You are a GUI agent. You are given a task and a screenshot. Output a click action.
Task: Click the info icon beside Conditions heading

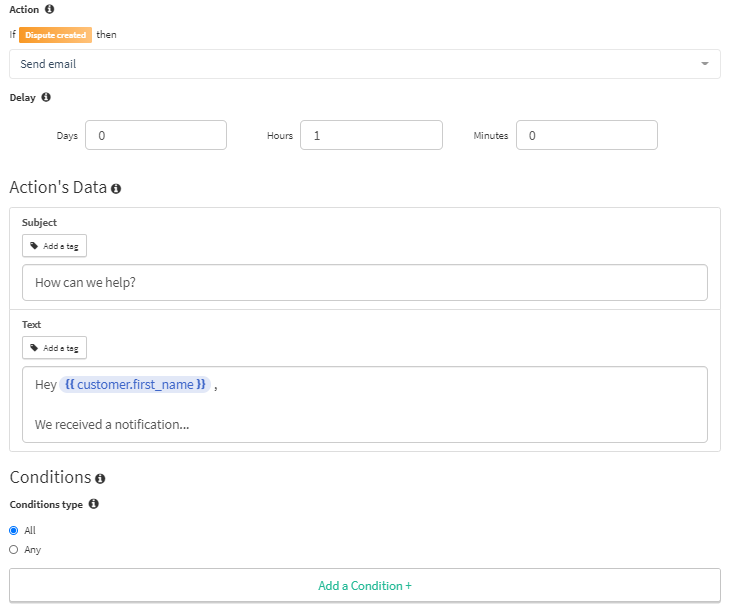pyautogui.click(x=100, y=478)
